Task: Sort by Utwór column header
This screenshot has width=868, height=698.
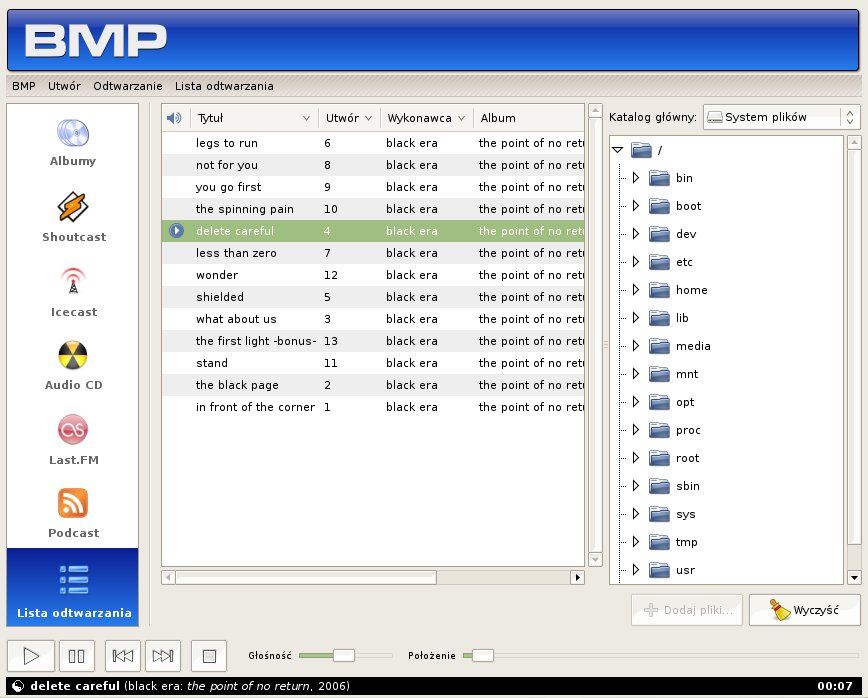Action: point(349,118)
